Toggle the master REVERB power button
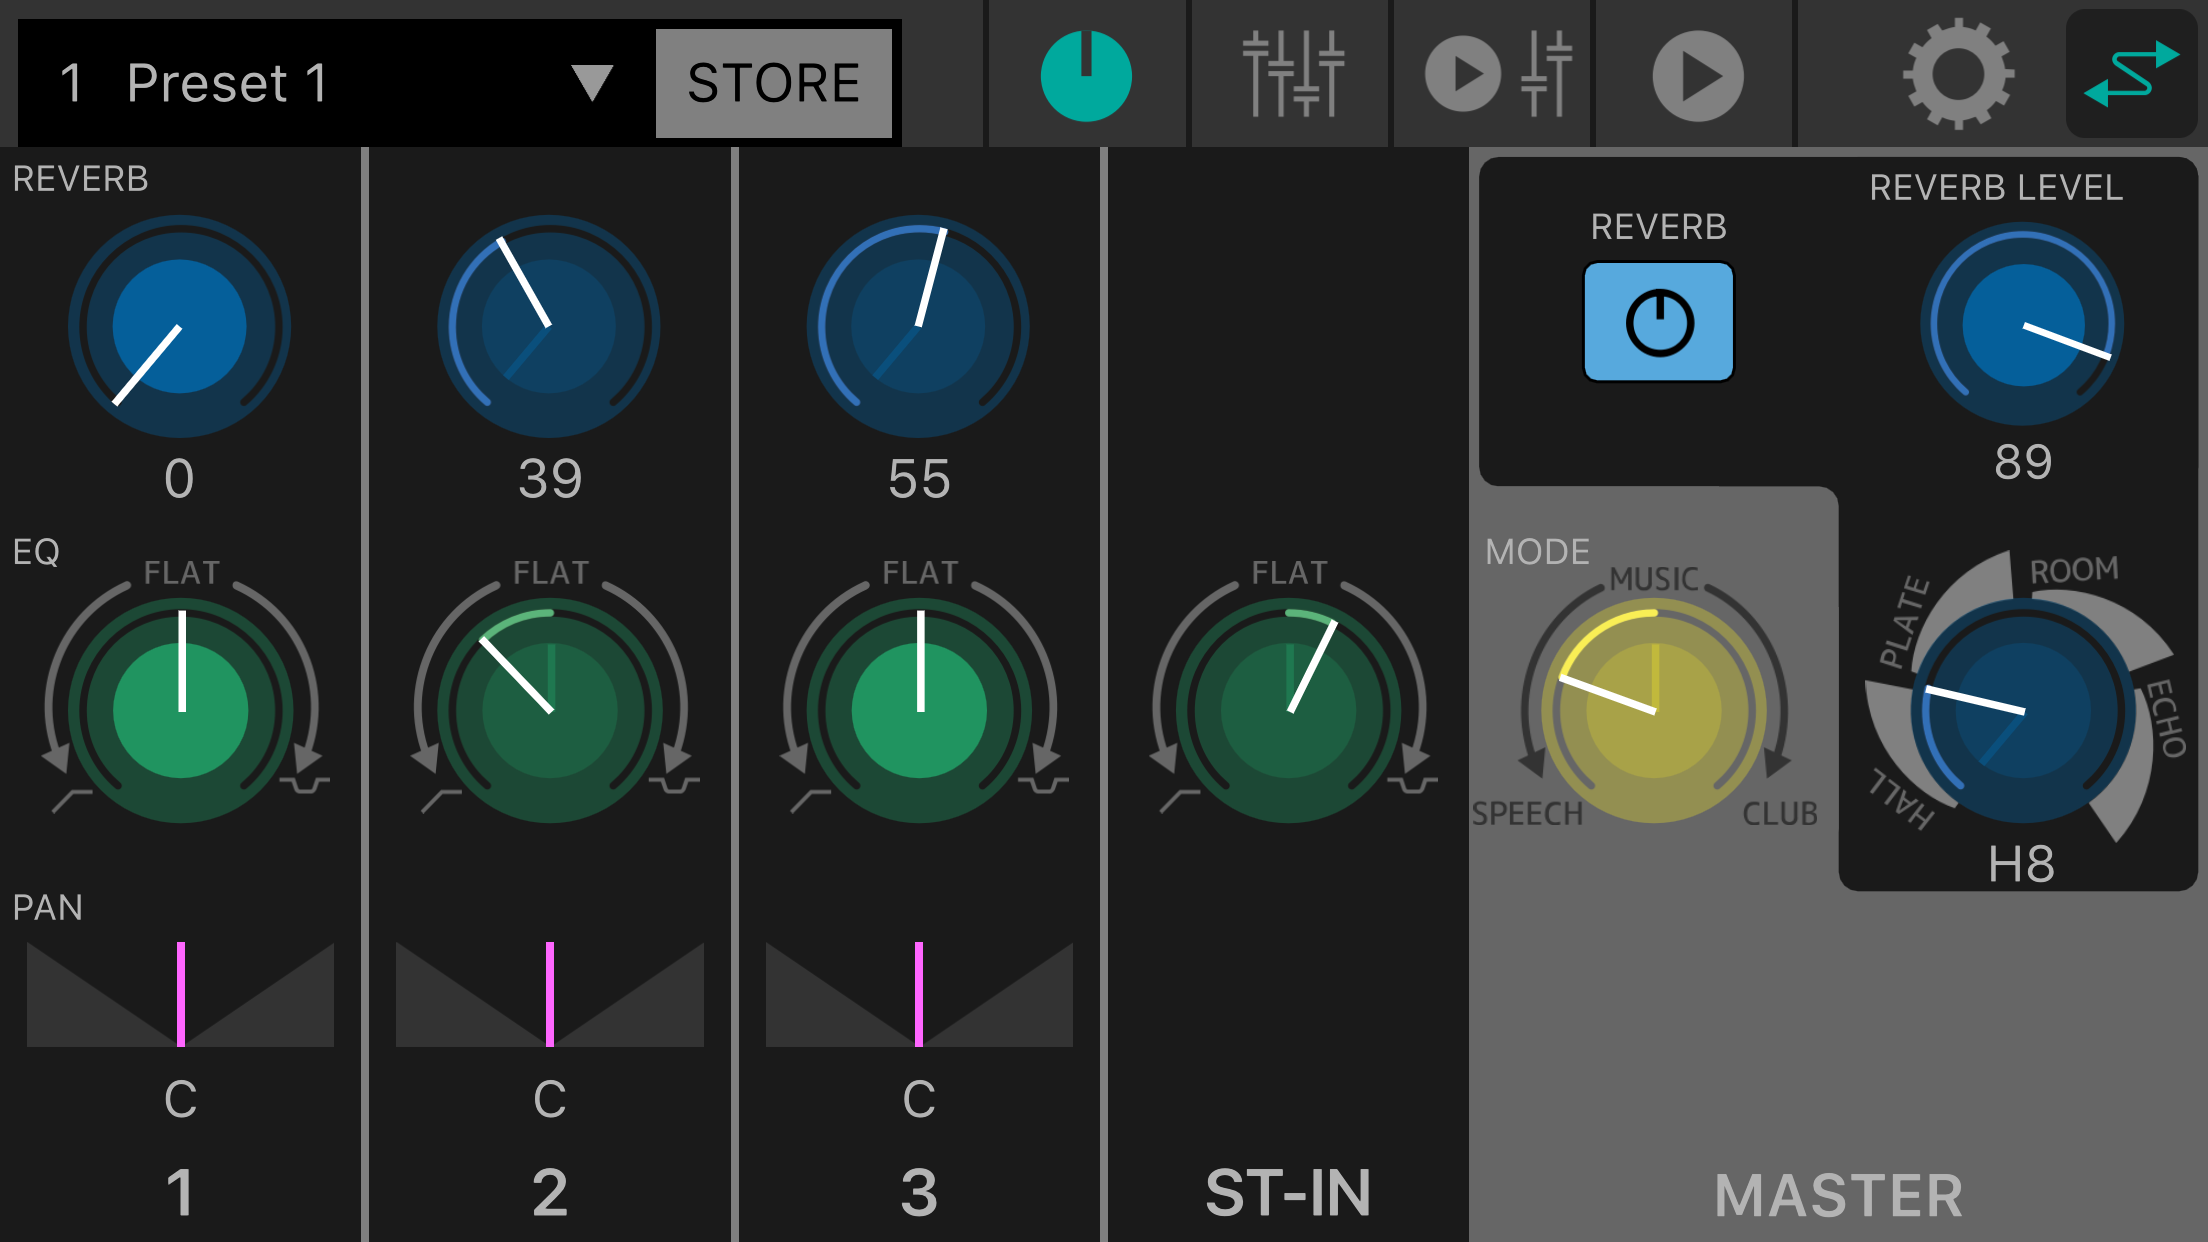 1658,322
